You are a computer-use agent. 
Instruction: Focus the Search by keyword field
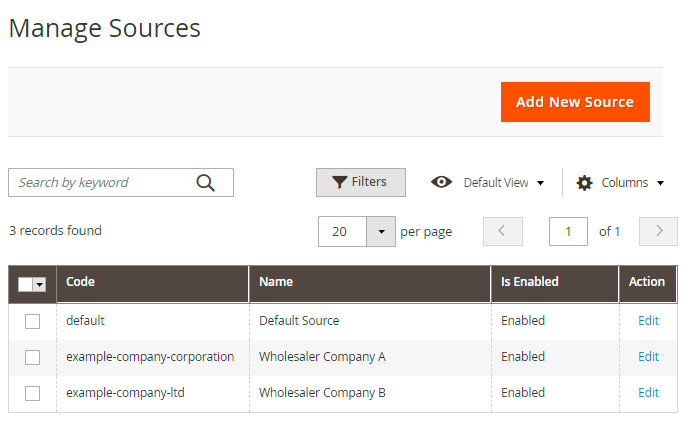pyautogui.click(x=100, y=182)
